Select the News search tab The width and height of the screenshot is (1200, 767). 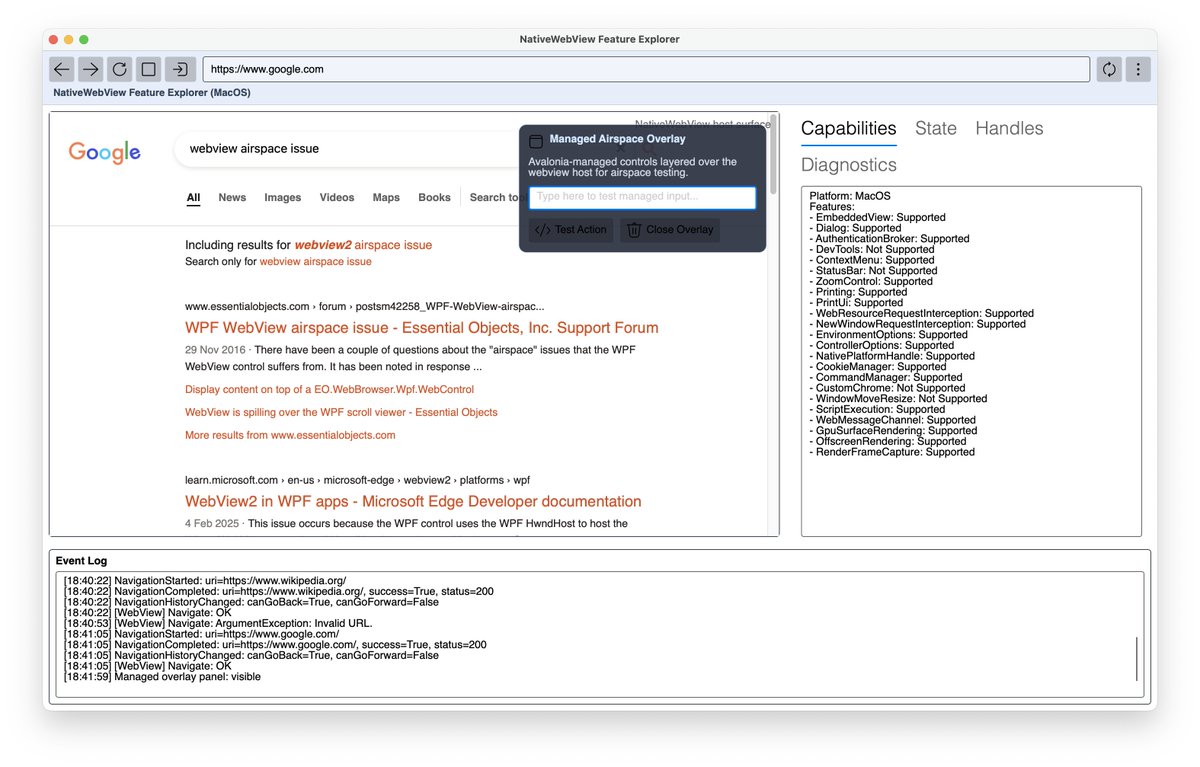point(232,198)
